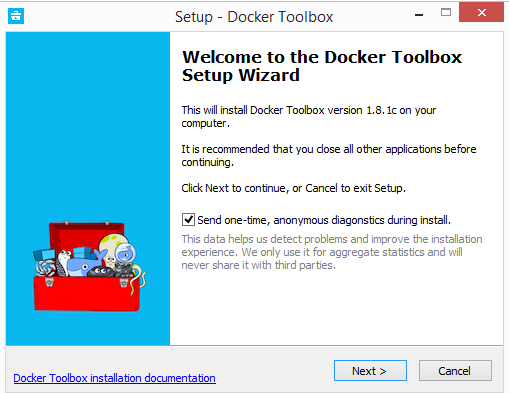Open Docker Toolbox installation documentation link
The image size is (509, 393).
(115, 378)
